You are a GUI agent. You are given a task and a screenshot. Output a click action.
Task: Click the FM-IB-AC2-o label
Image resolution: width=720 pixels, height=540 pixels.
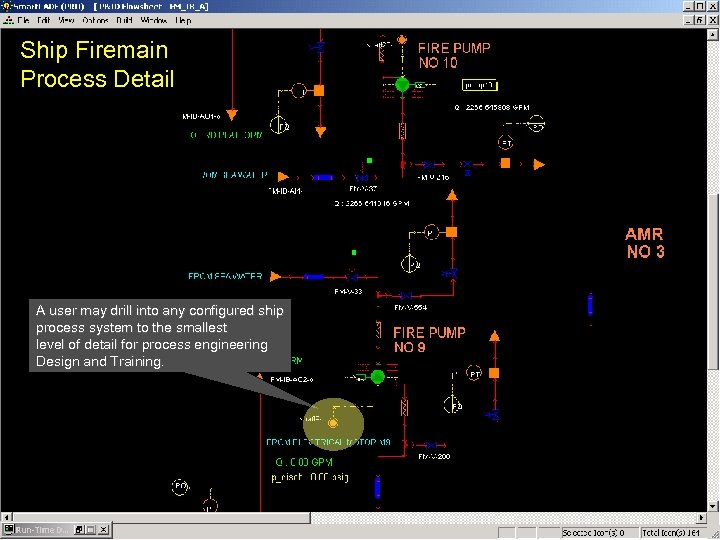pos(292,380)
